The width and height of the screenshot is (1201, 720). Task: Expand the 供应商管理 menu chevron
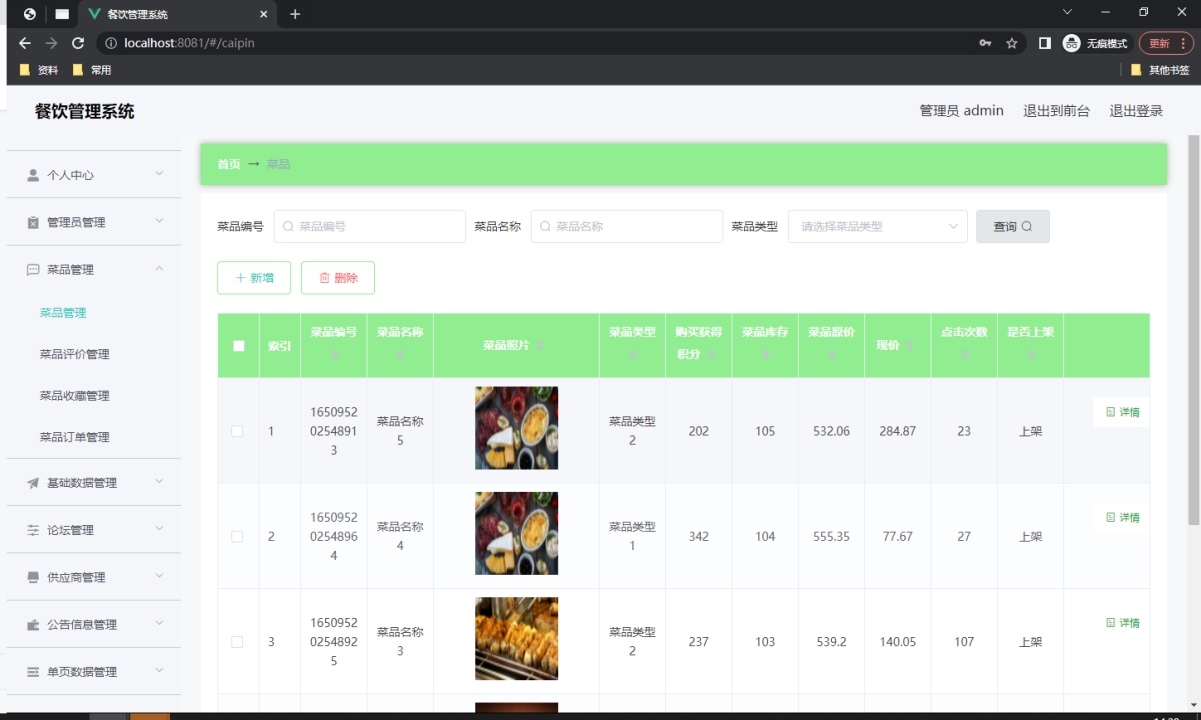pos(159,576)
